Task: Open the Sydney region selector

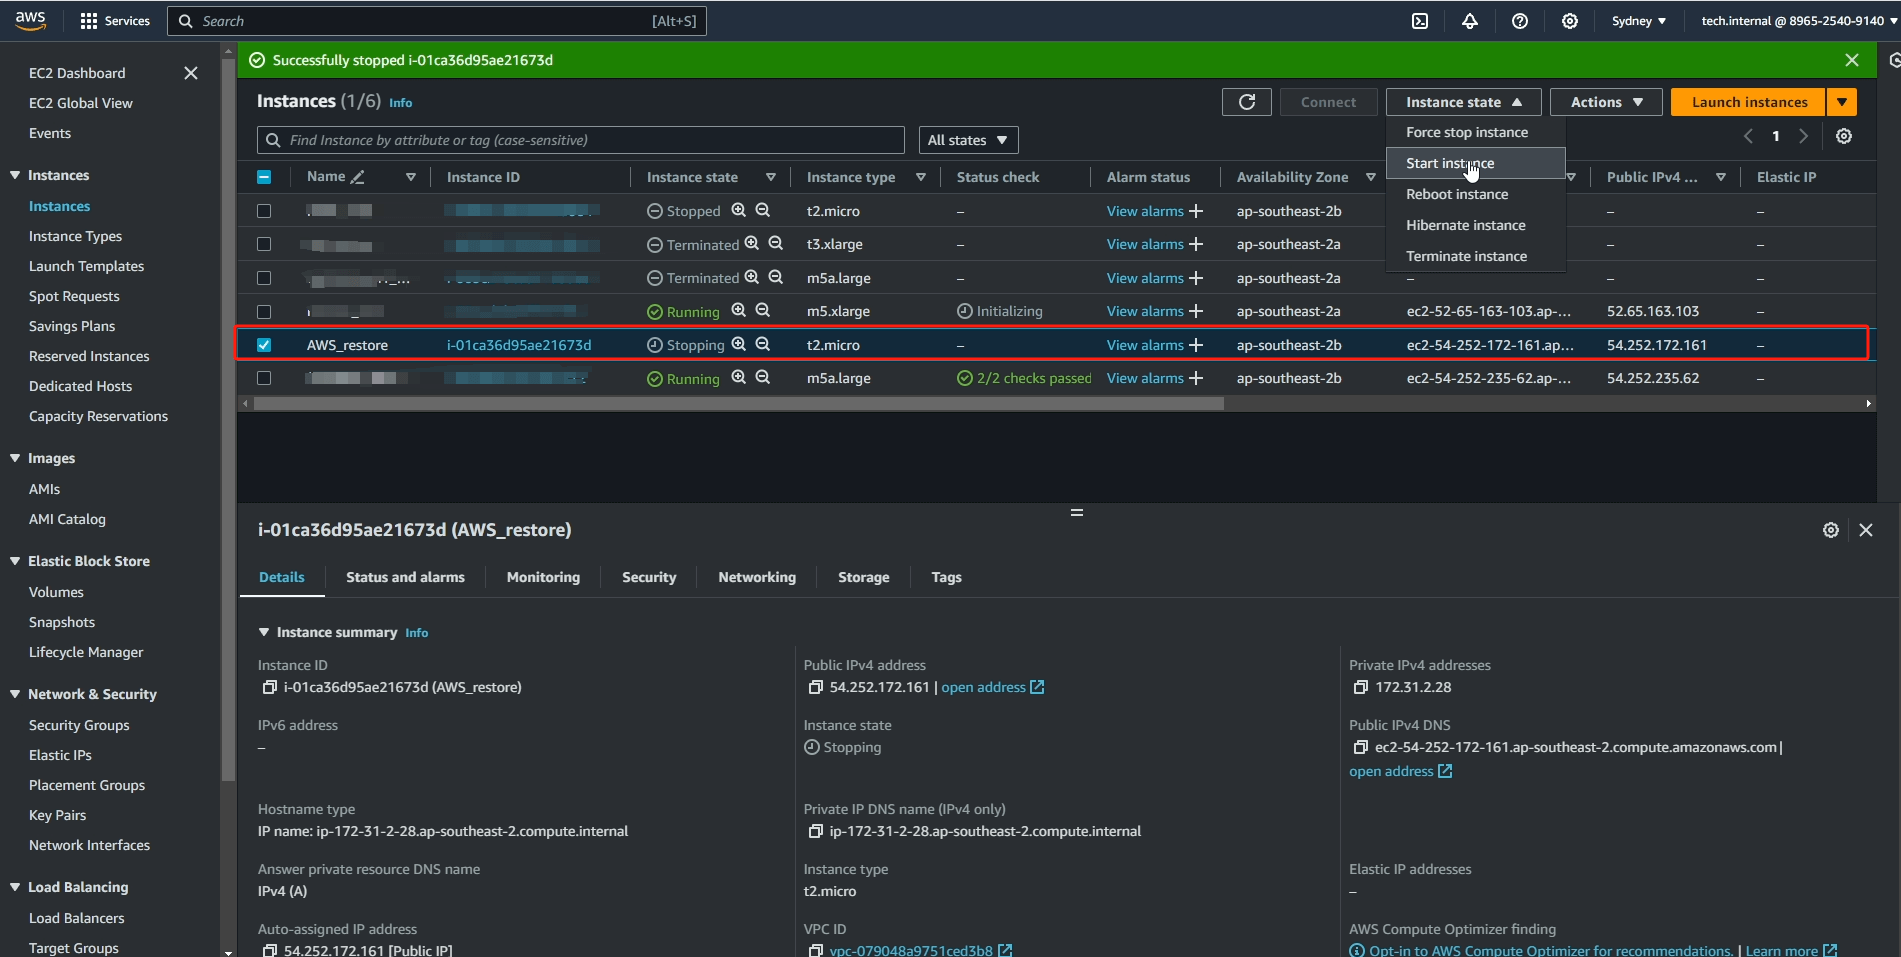Action: tap(1639, 21)
